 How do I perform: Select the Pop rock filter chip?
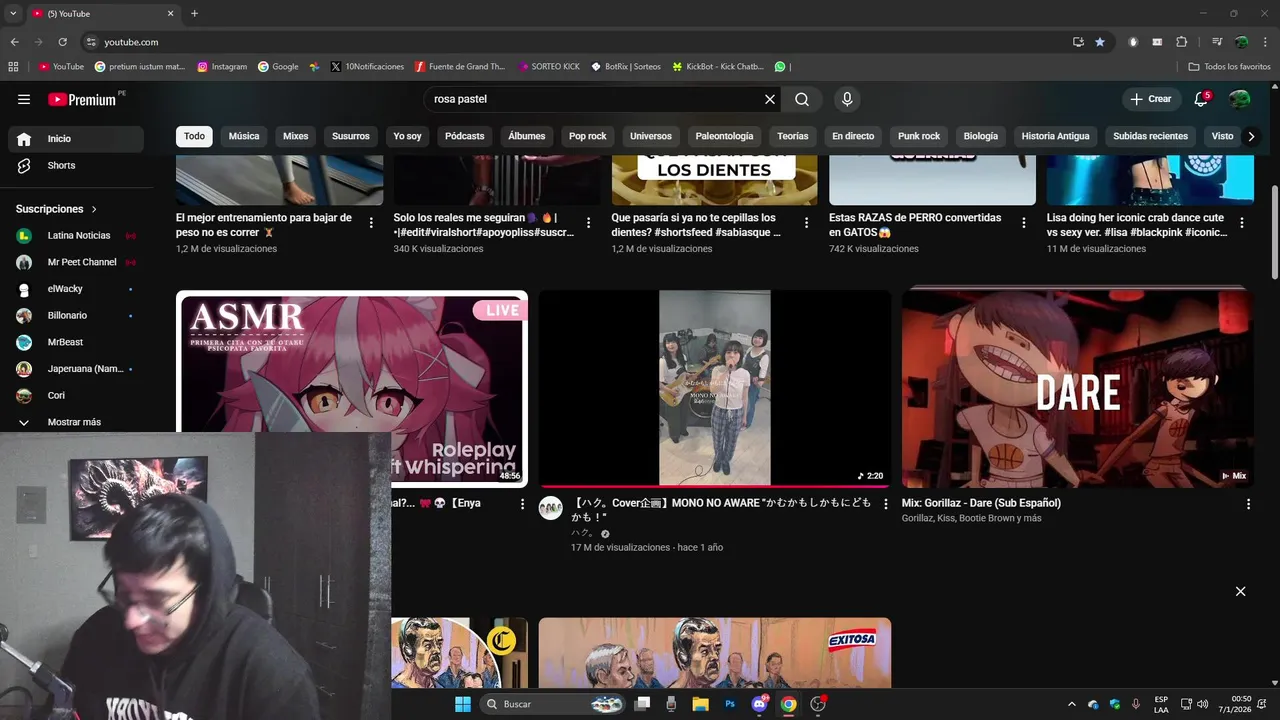coord(588,136)
